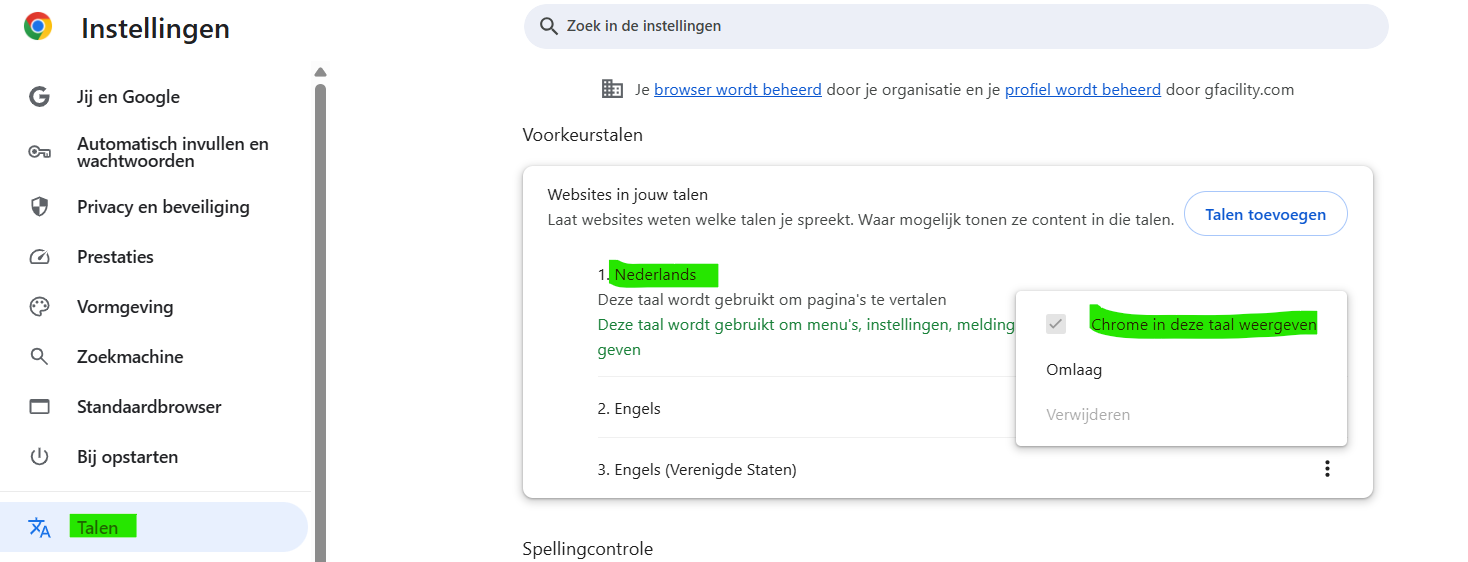Click the palette Vormgeving icon
1468x562 pixels.
[39, 307]
